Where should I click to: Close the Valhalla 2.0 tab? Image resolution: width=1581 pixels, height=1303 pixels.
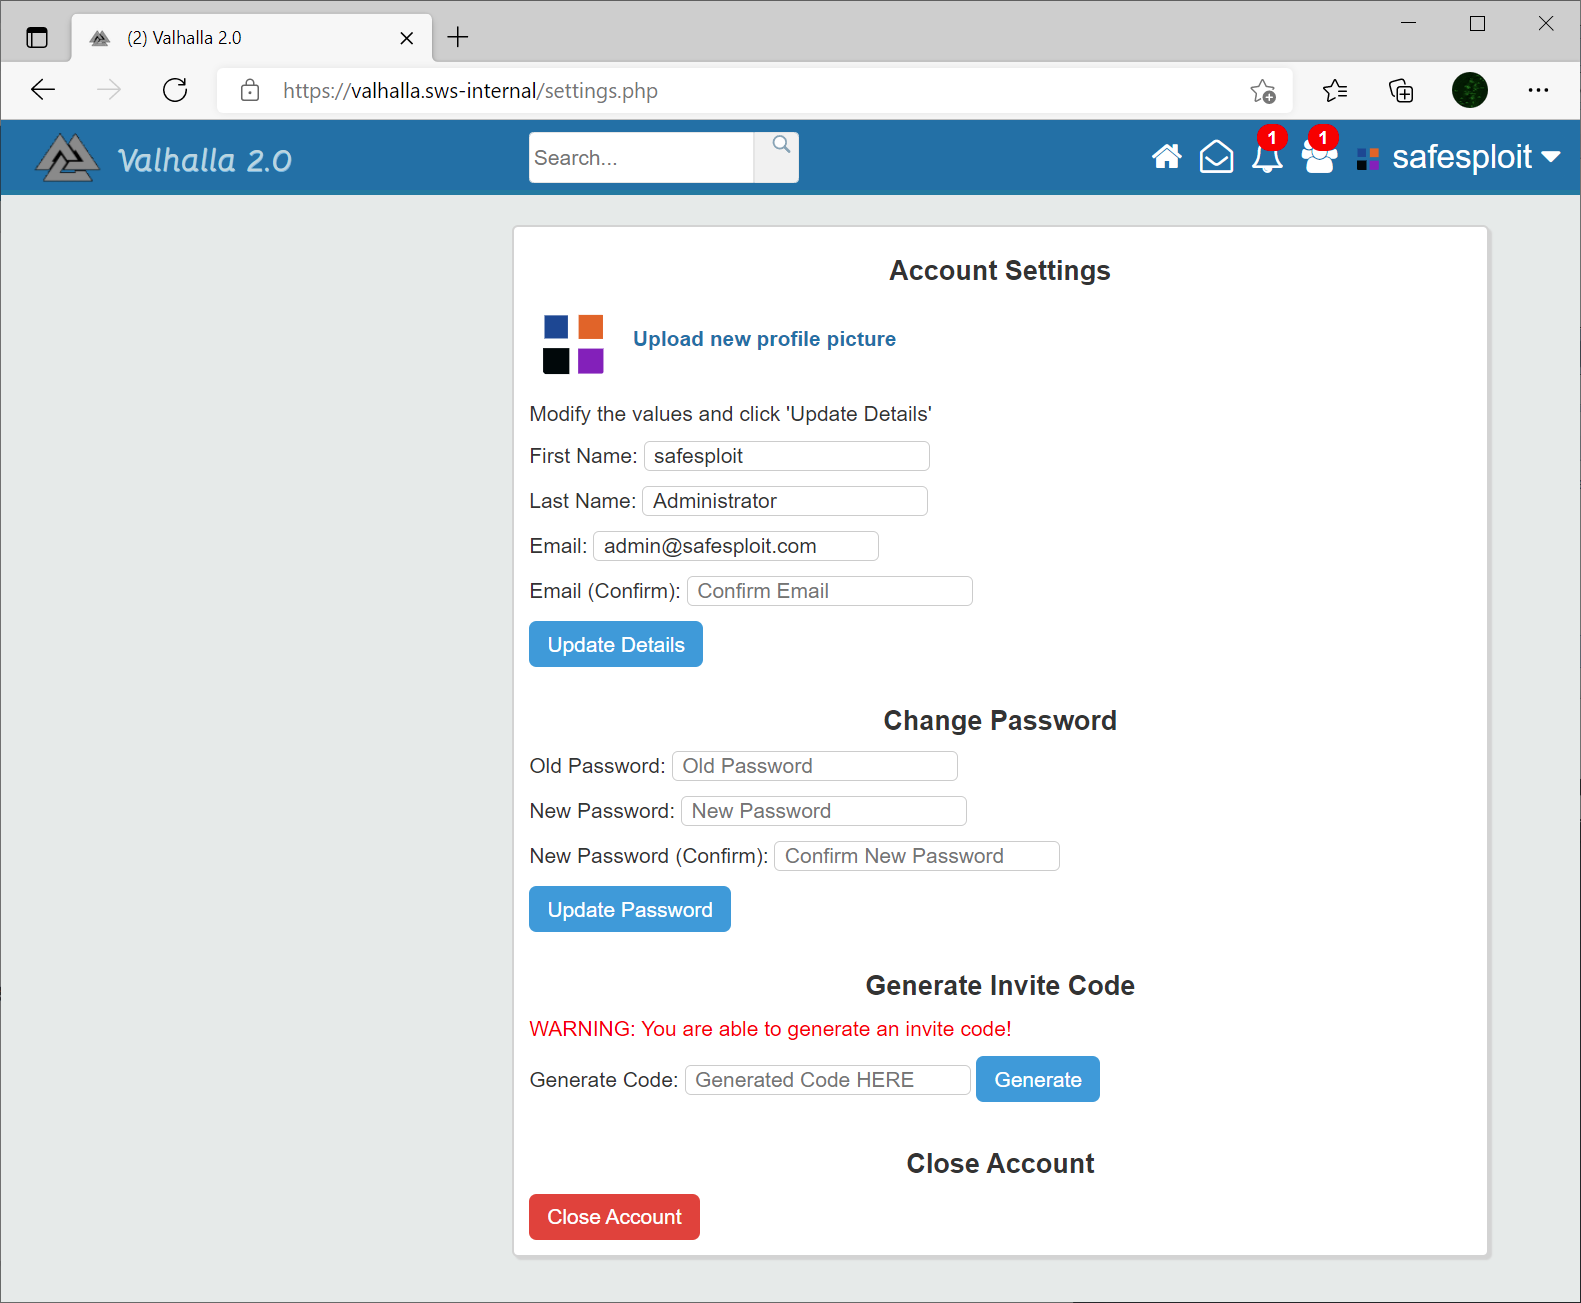406,38
